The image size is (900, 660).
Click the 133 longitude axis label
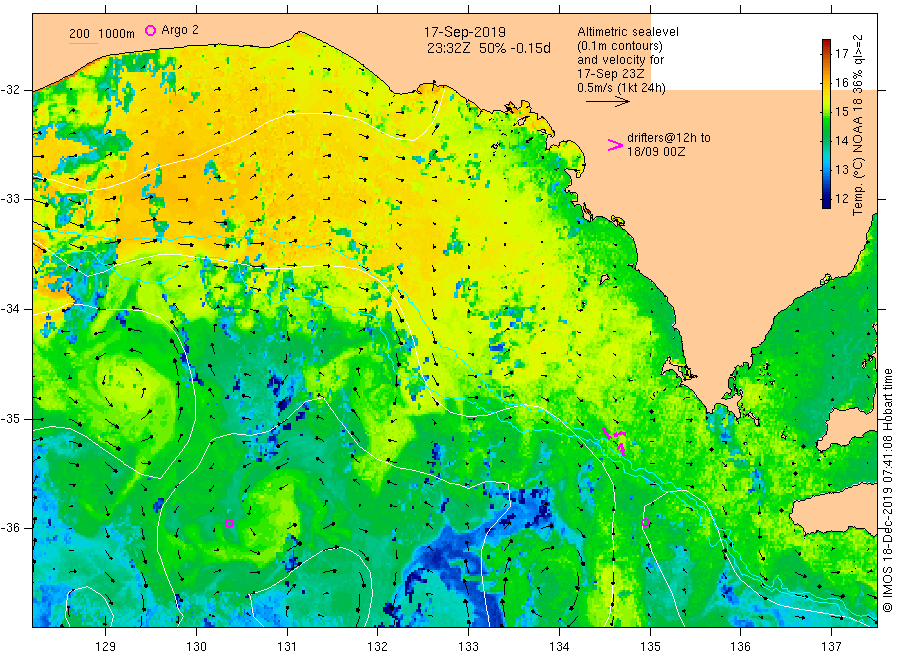click(468, 647)
